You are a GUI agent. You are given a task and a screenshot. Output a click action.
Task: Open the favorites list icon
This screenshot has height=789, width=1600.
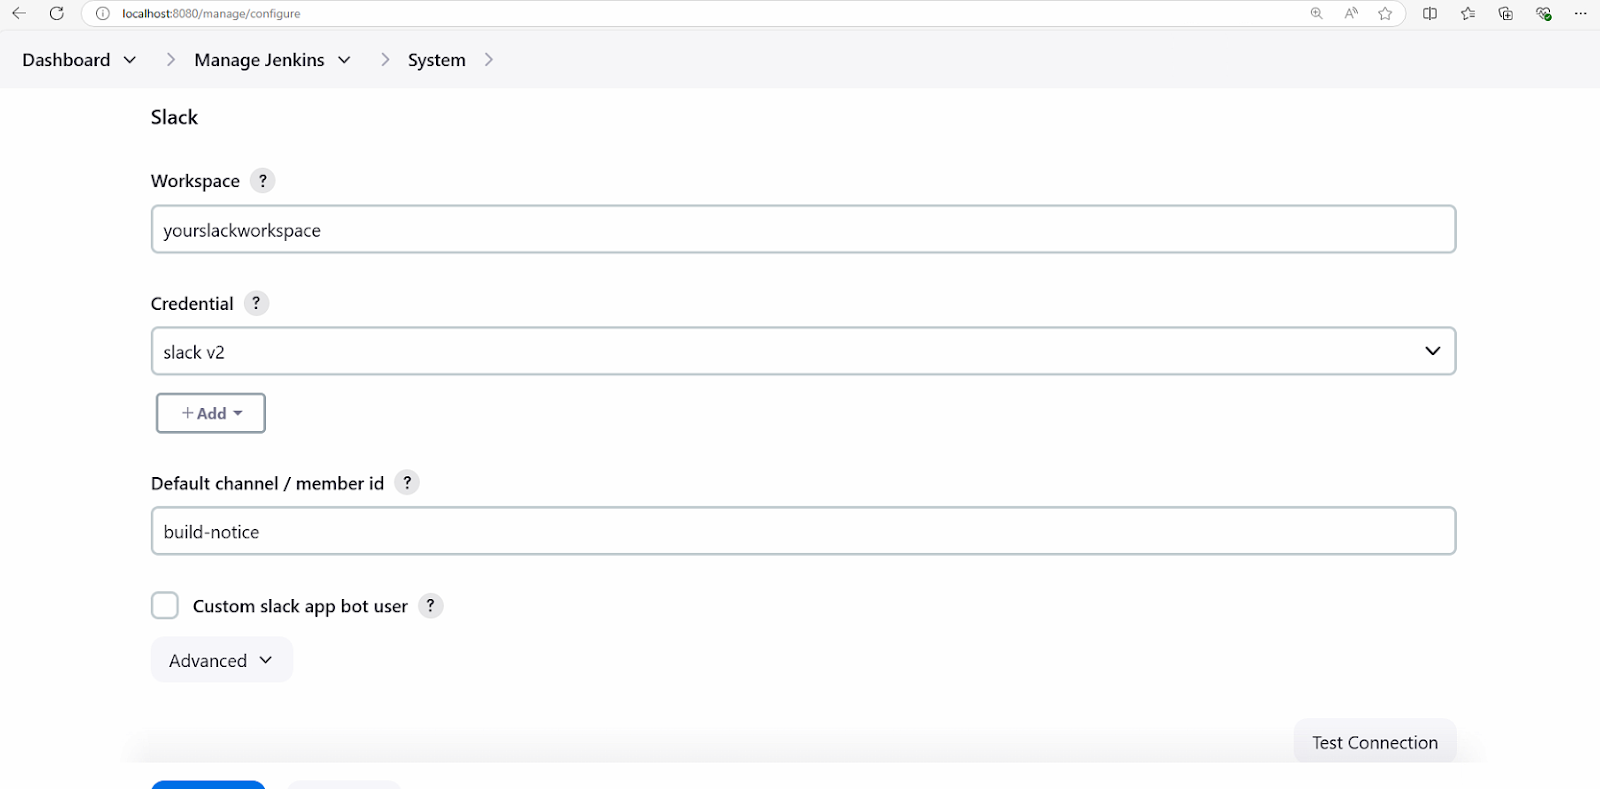(1468, 14)
